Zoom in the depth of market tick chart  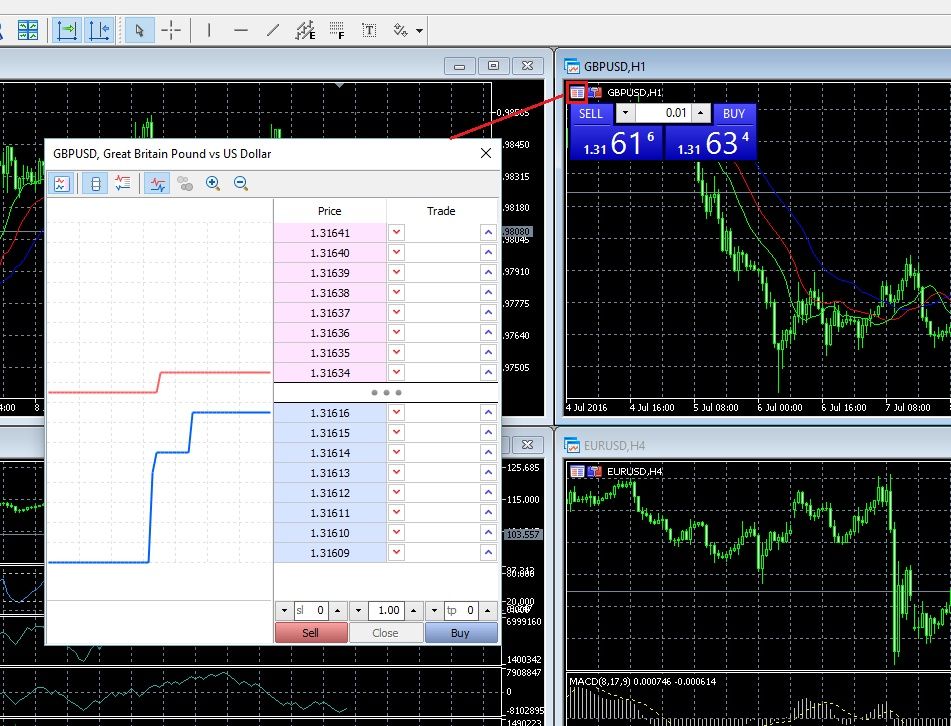tap(212, 183)
